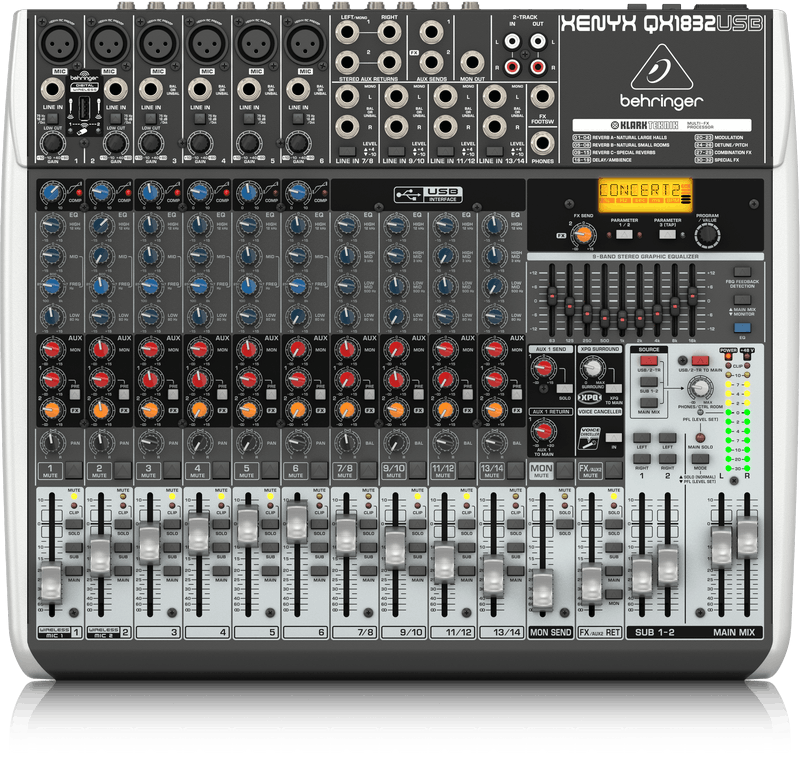This screenshot has width=800, height=763.
Task: Click the PROGRAM / VALUE knob
Action: tap(707, 235)
